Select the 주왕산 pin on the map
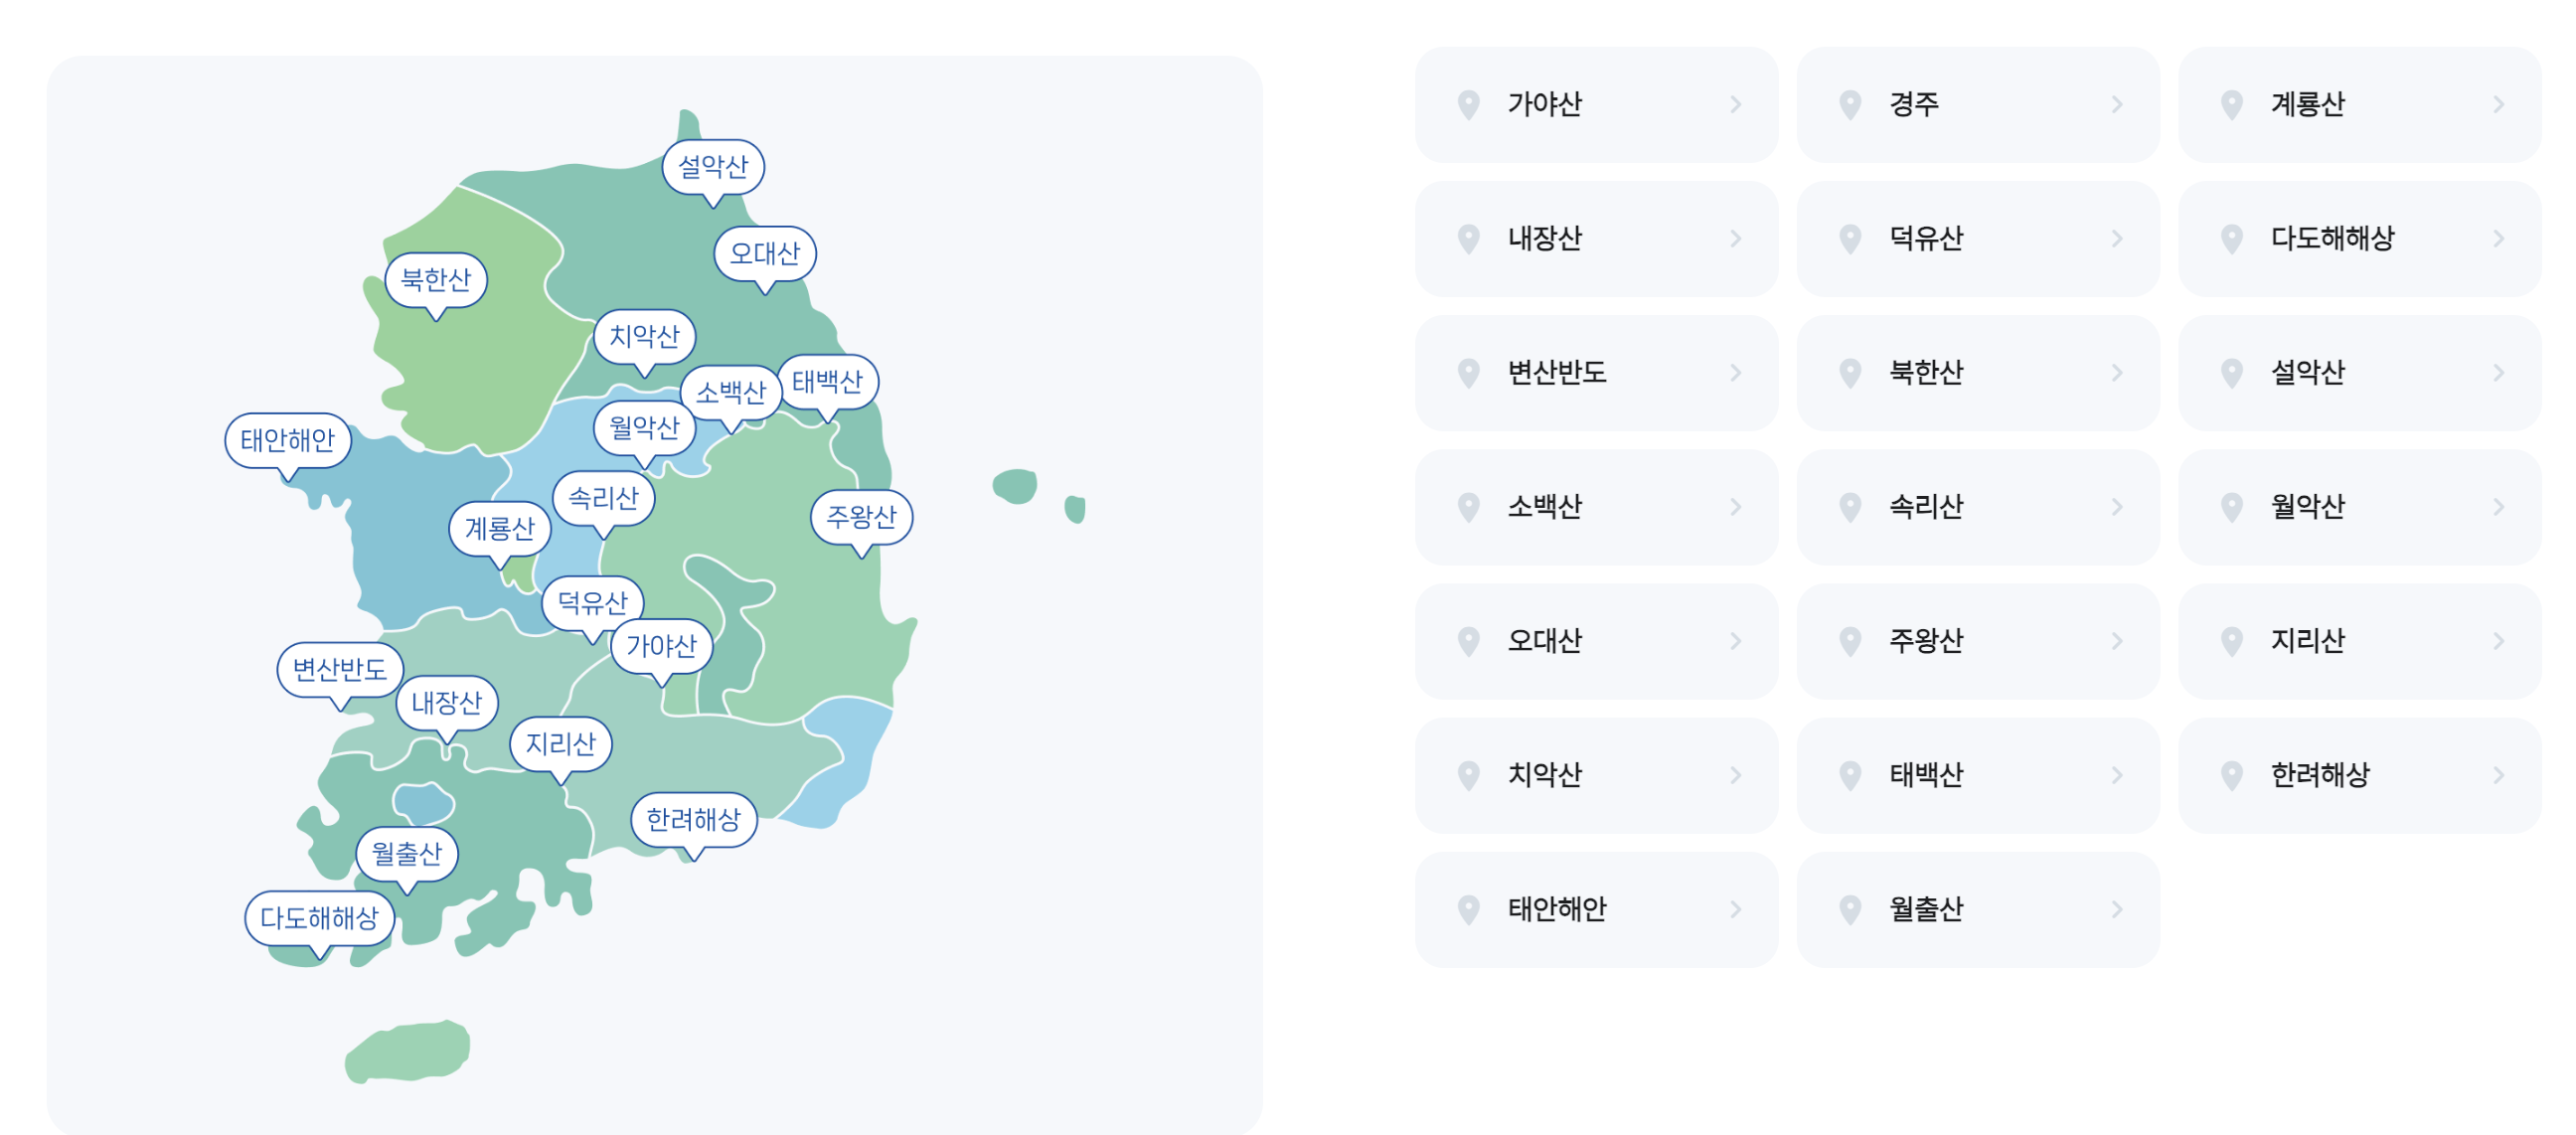Image resolution: width=2576 pixels, height=1135 pixels. pos(862,517)
